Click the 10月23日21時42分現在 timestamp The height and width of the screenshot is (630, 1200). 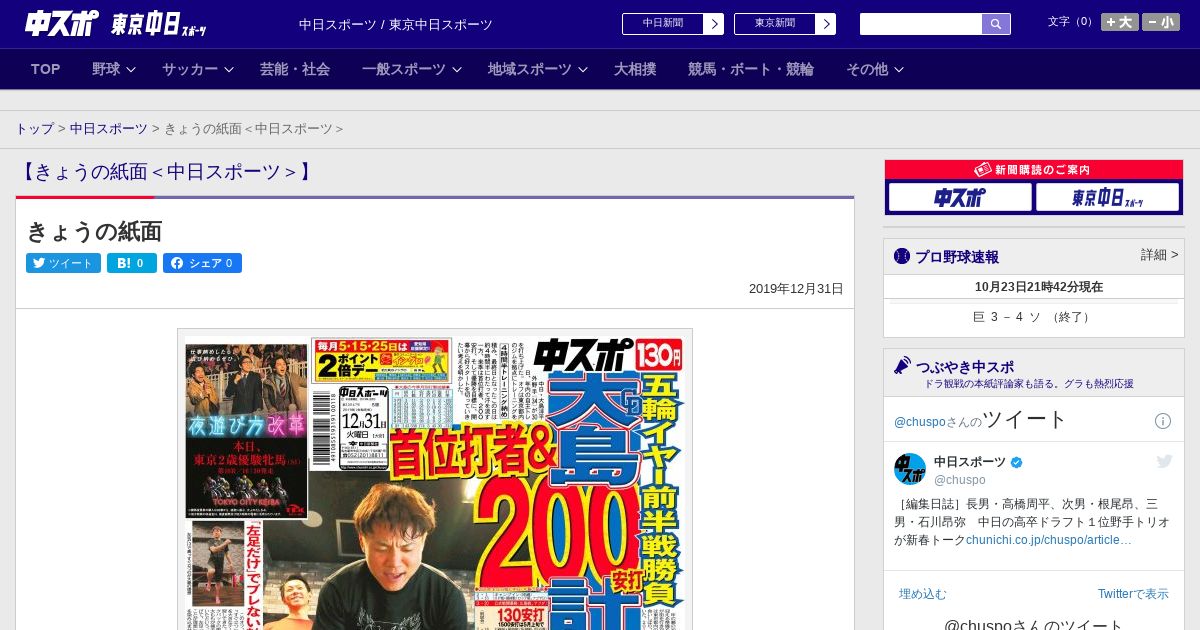coord(1039,287)
